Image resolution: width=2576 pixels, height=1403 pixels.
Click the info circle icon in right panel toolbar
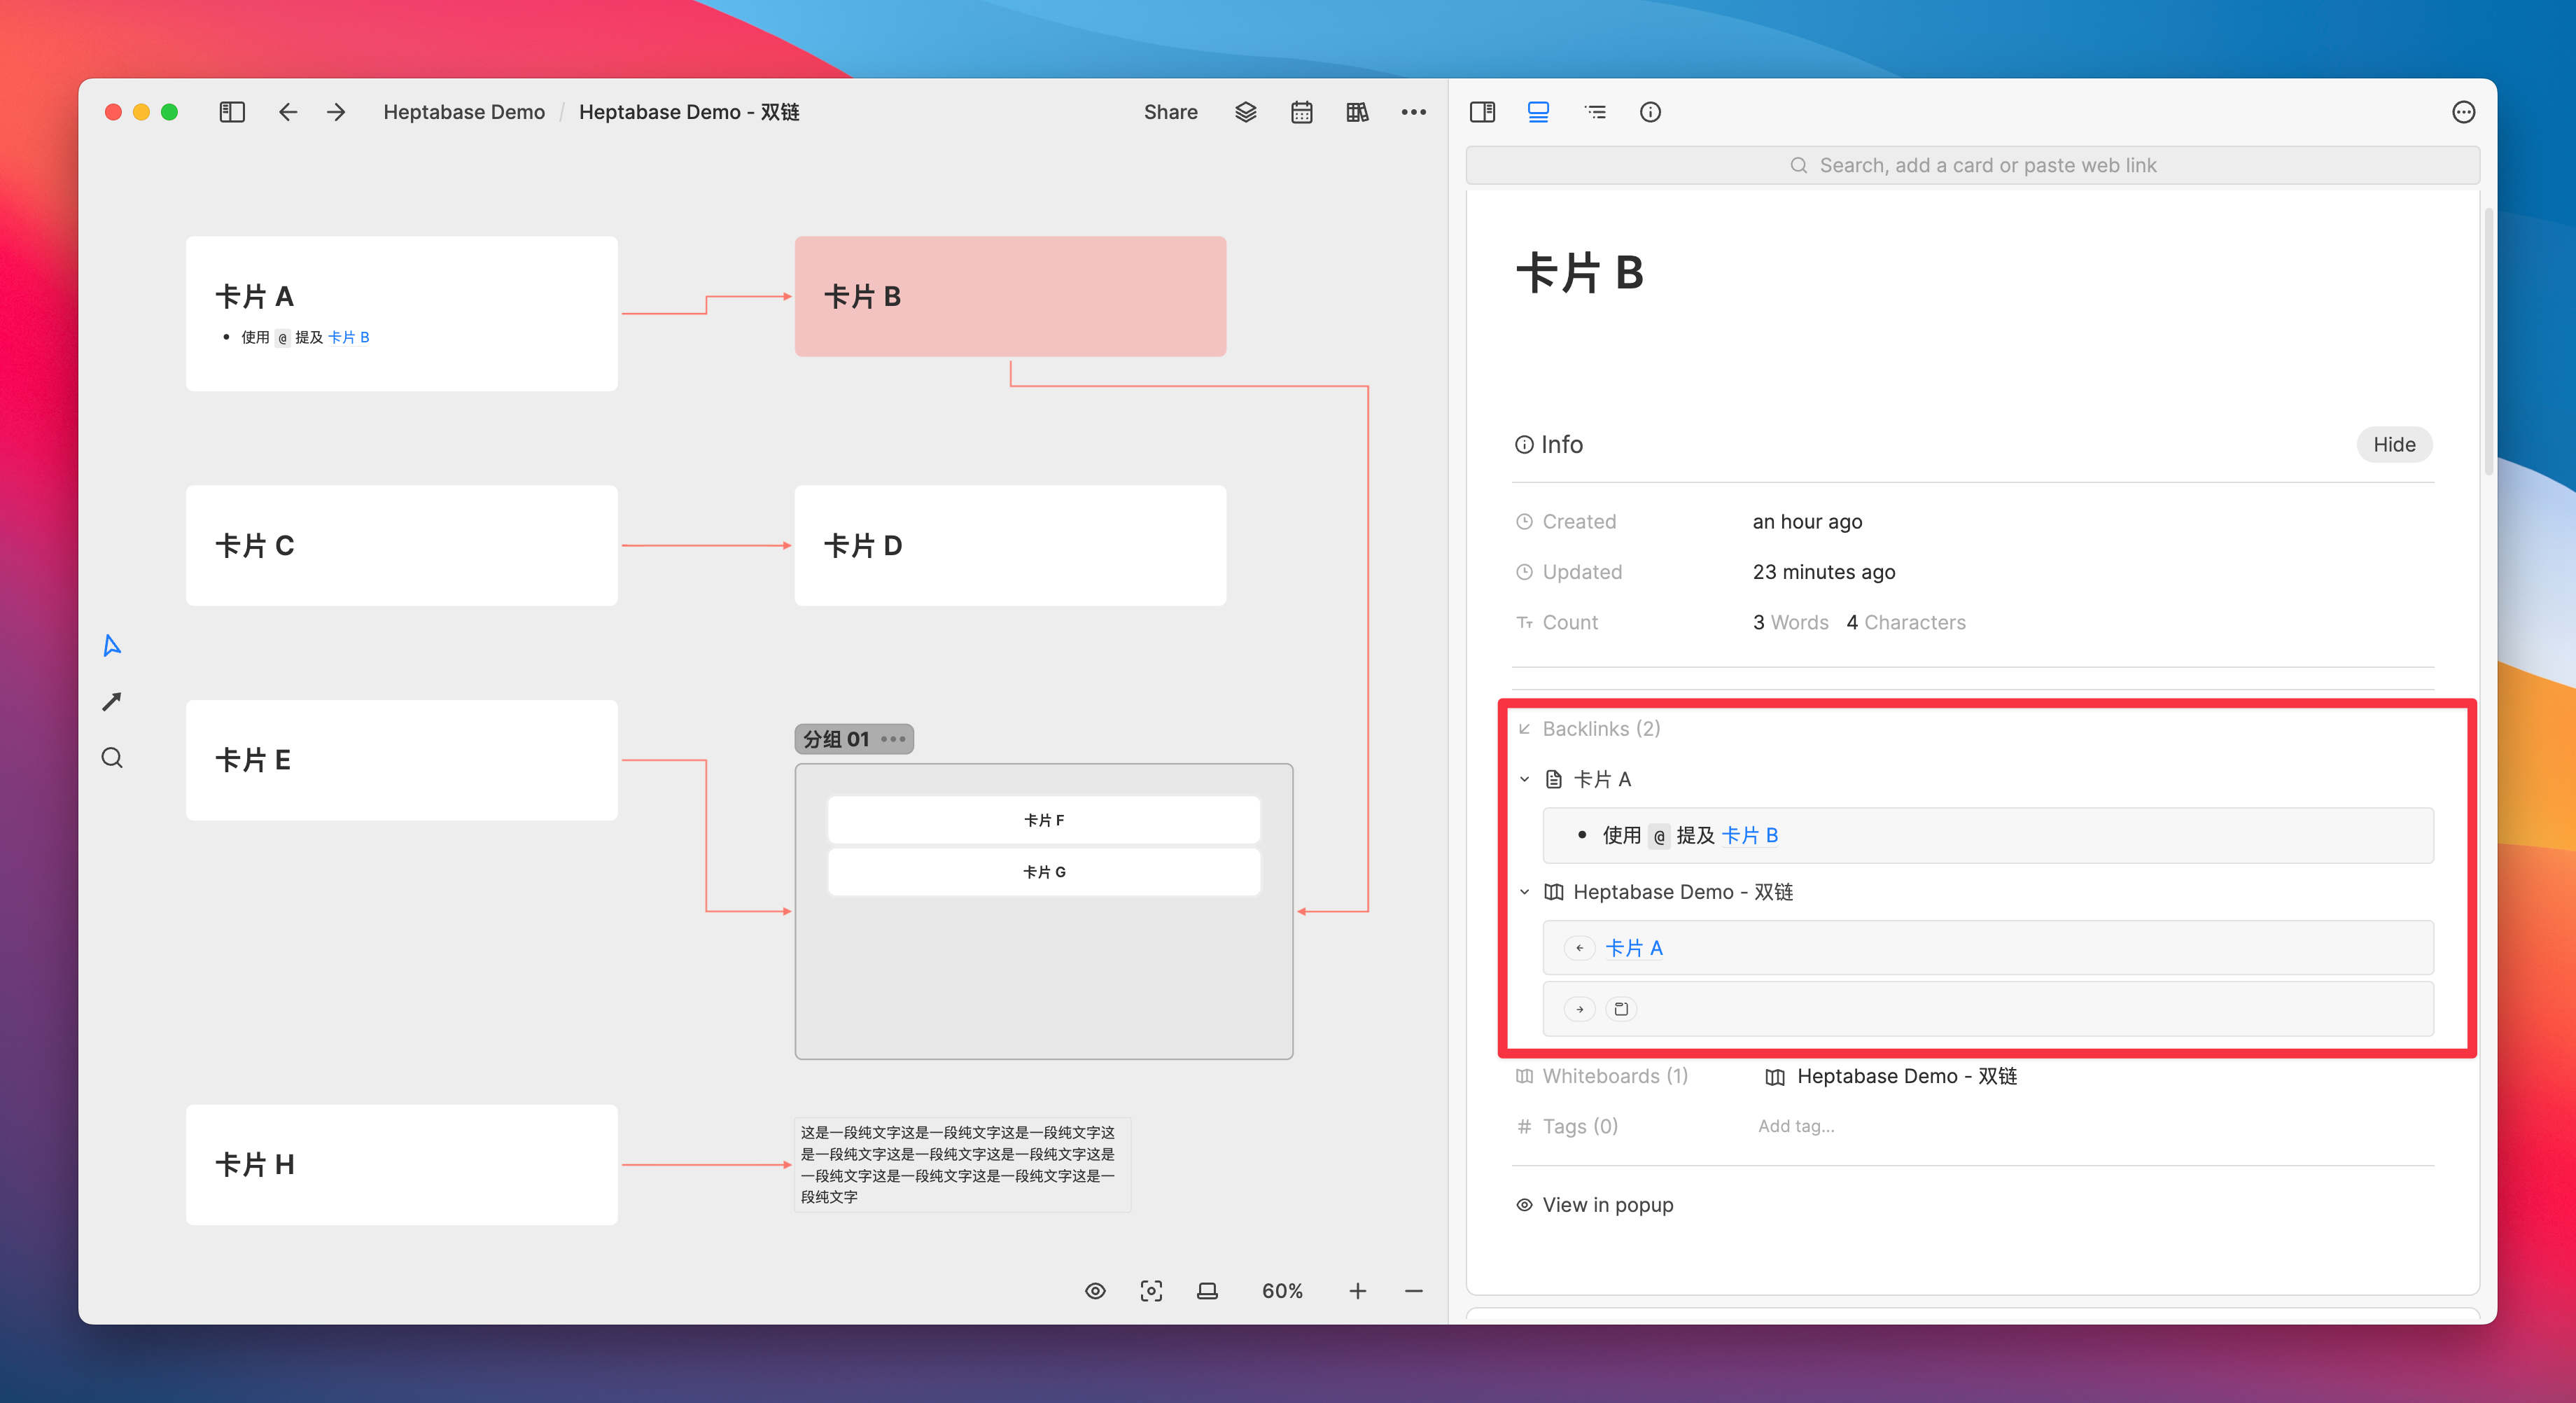coord(1650,112)
